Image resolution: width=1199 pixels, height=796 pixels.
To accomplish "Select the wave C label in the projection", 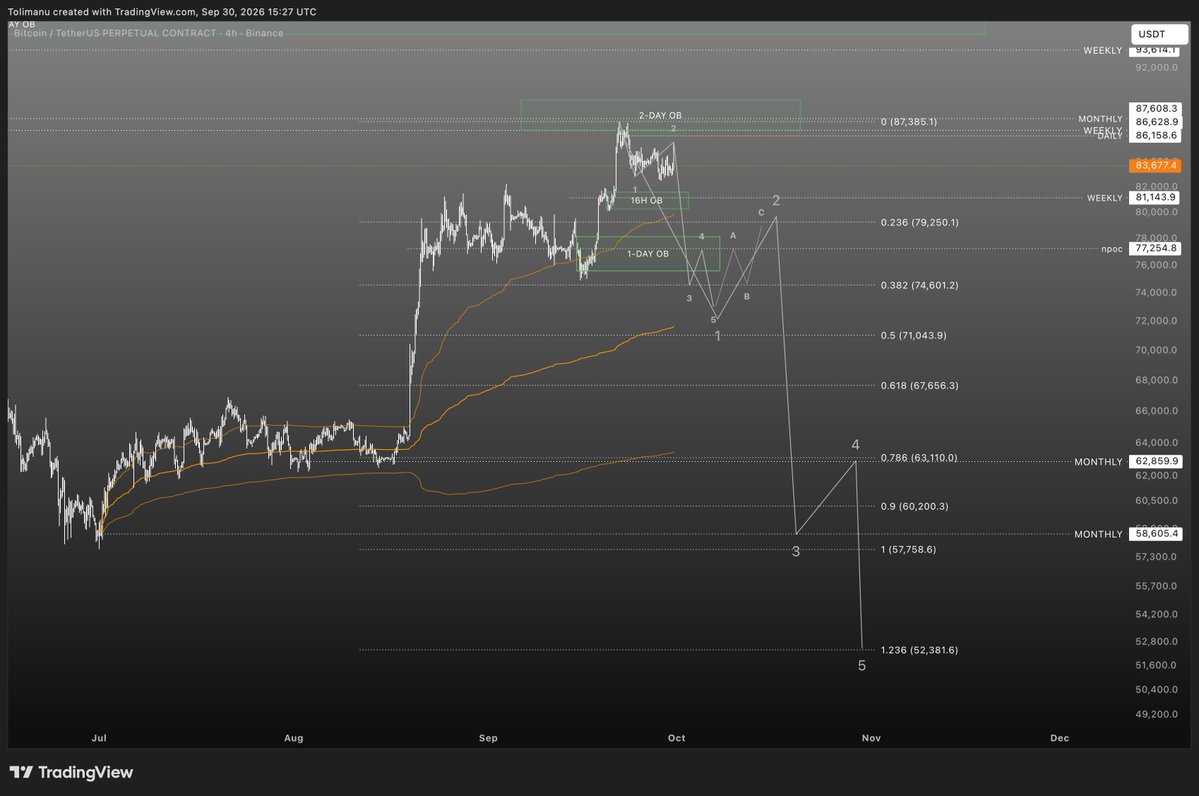I will pyautogui.click(x=761, y=213).
